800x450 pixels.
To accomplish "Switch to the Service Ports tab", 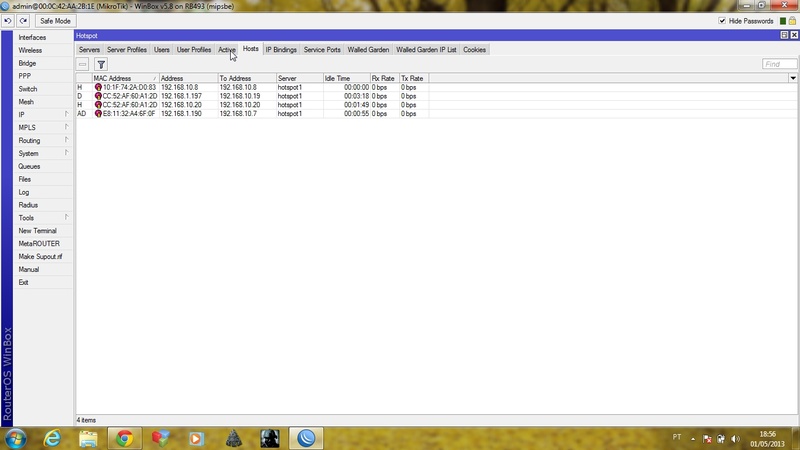I will tap(322, 49).
